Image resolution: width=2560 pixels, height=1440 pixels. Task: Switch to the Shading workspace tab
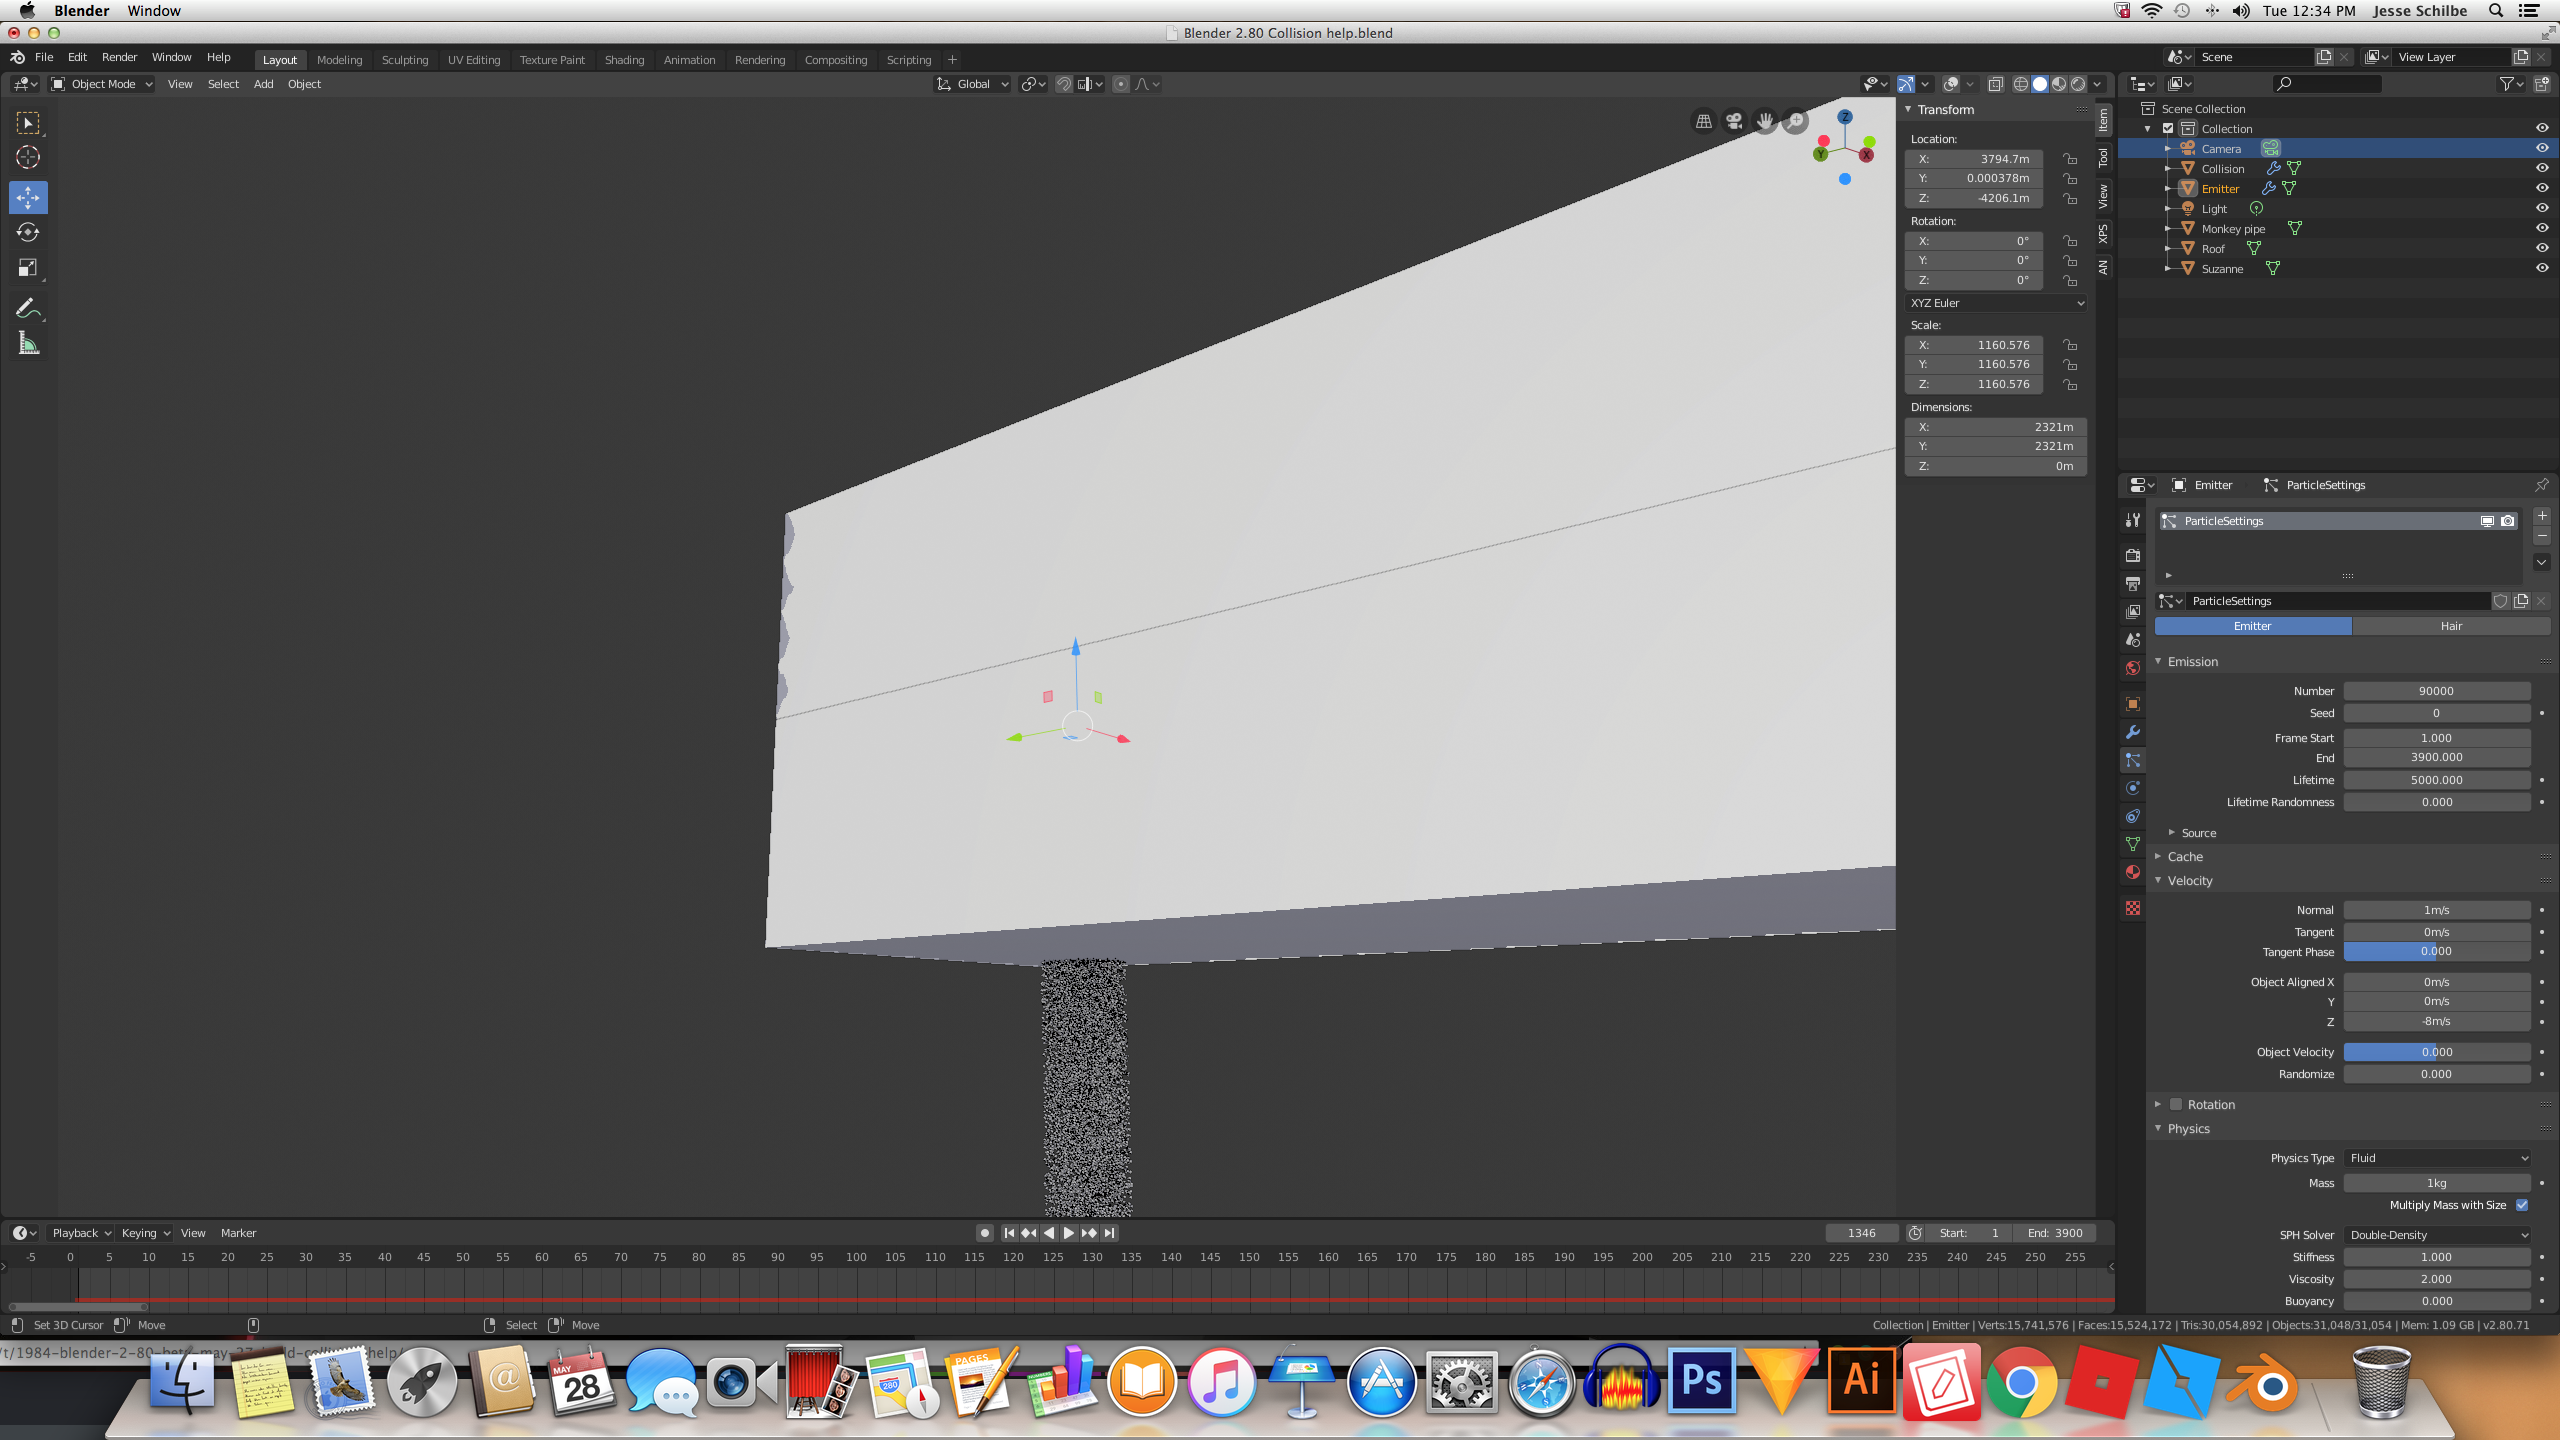(624, 60)
